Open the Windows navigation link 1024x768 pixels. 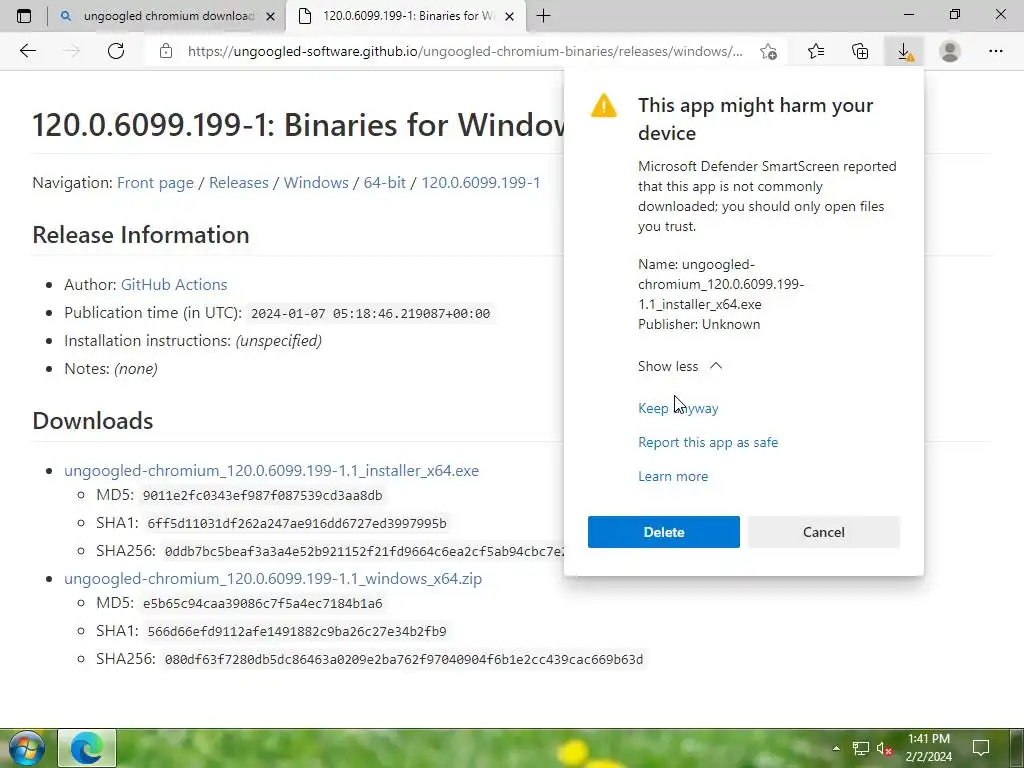click(316, 183)
